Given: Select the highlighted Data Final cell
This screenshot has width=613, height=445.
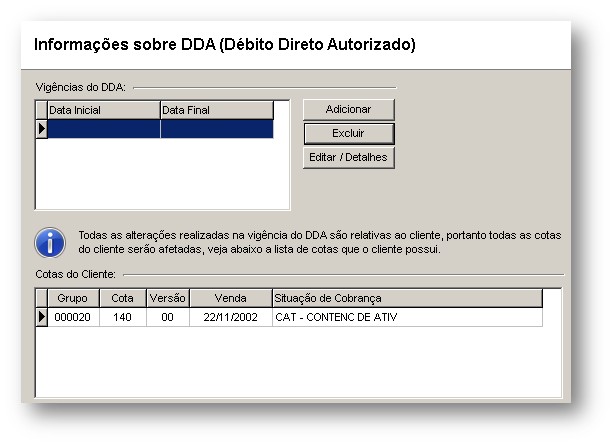Looking at the screenshot, I should [x=217, y=129].
